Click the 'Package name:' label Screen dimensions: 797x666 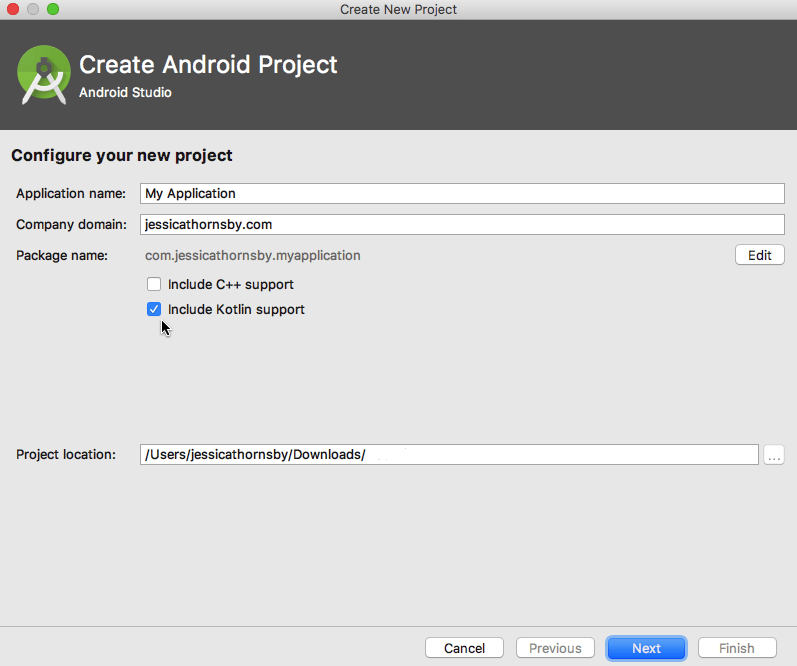(62, 255)
